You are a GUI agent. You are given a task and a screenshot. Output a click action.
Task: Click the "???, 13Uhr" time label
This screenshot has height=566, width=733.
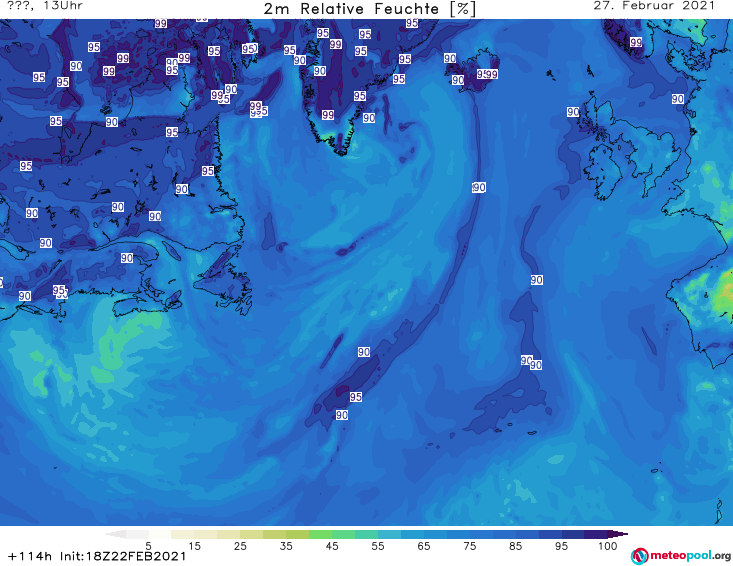point(45,6)
